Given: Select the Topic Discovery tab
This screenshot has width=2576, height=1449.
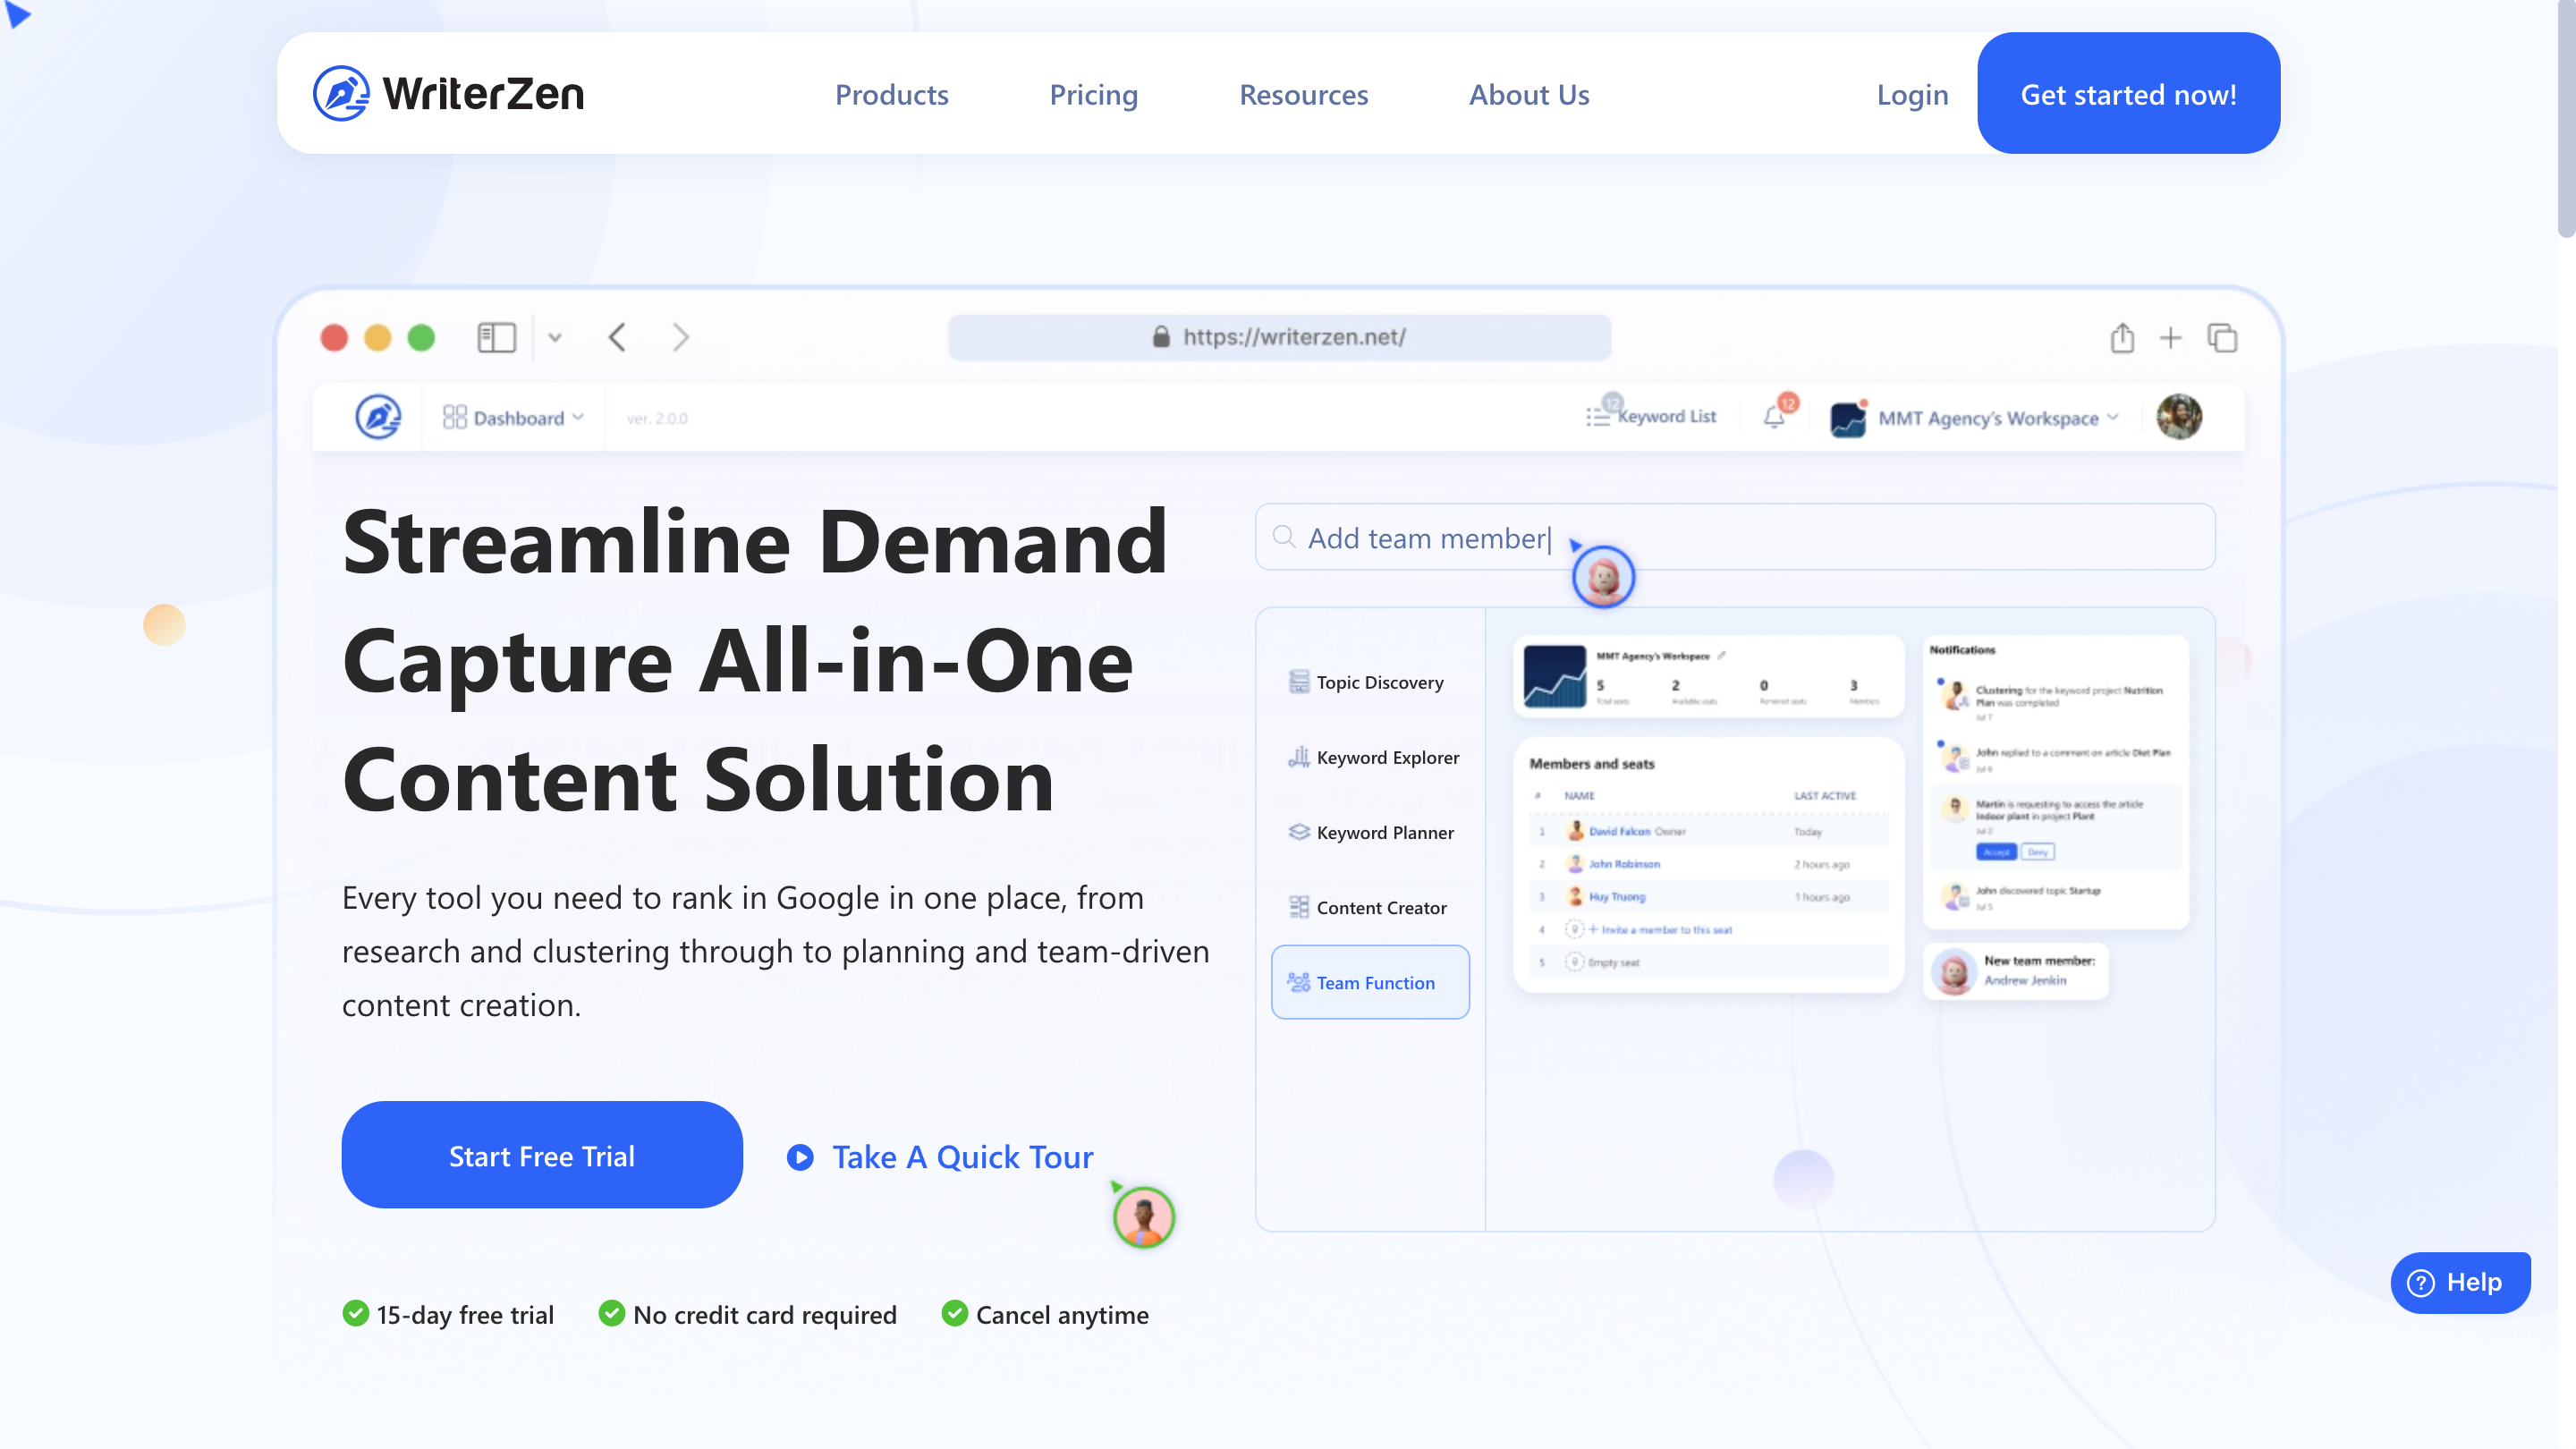Looking at the screenshot, I should (x=1370, y=682).
